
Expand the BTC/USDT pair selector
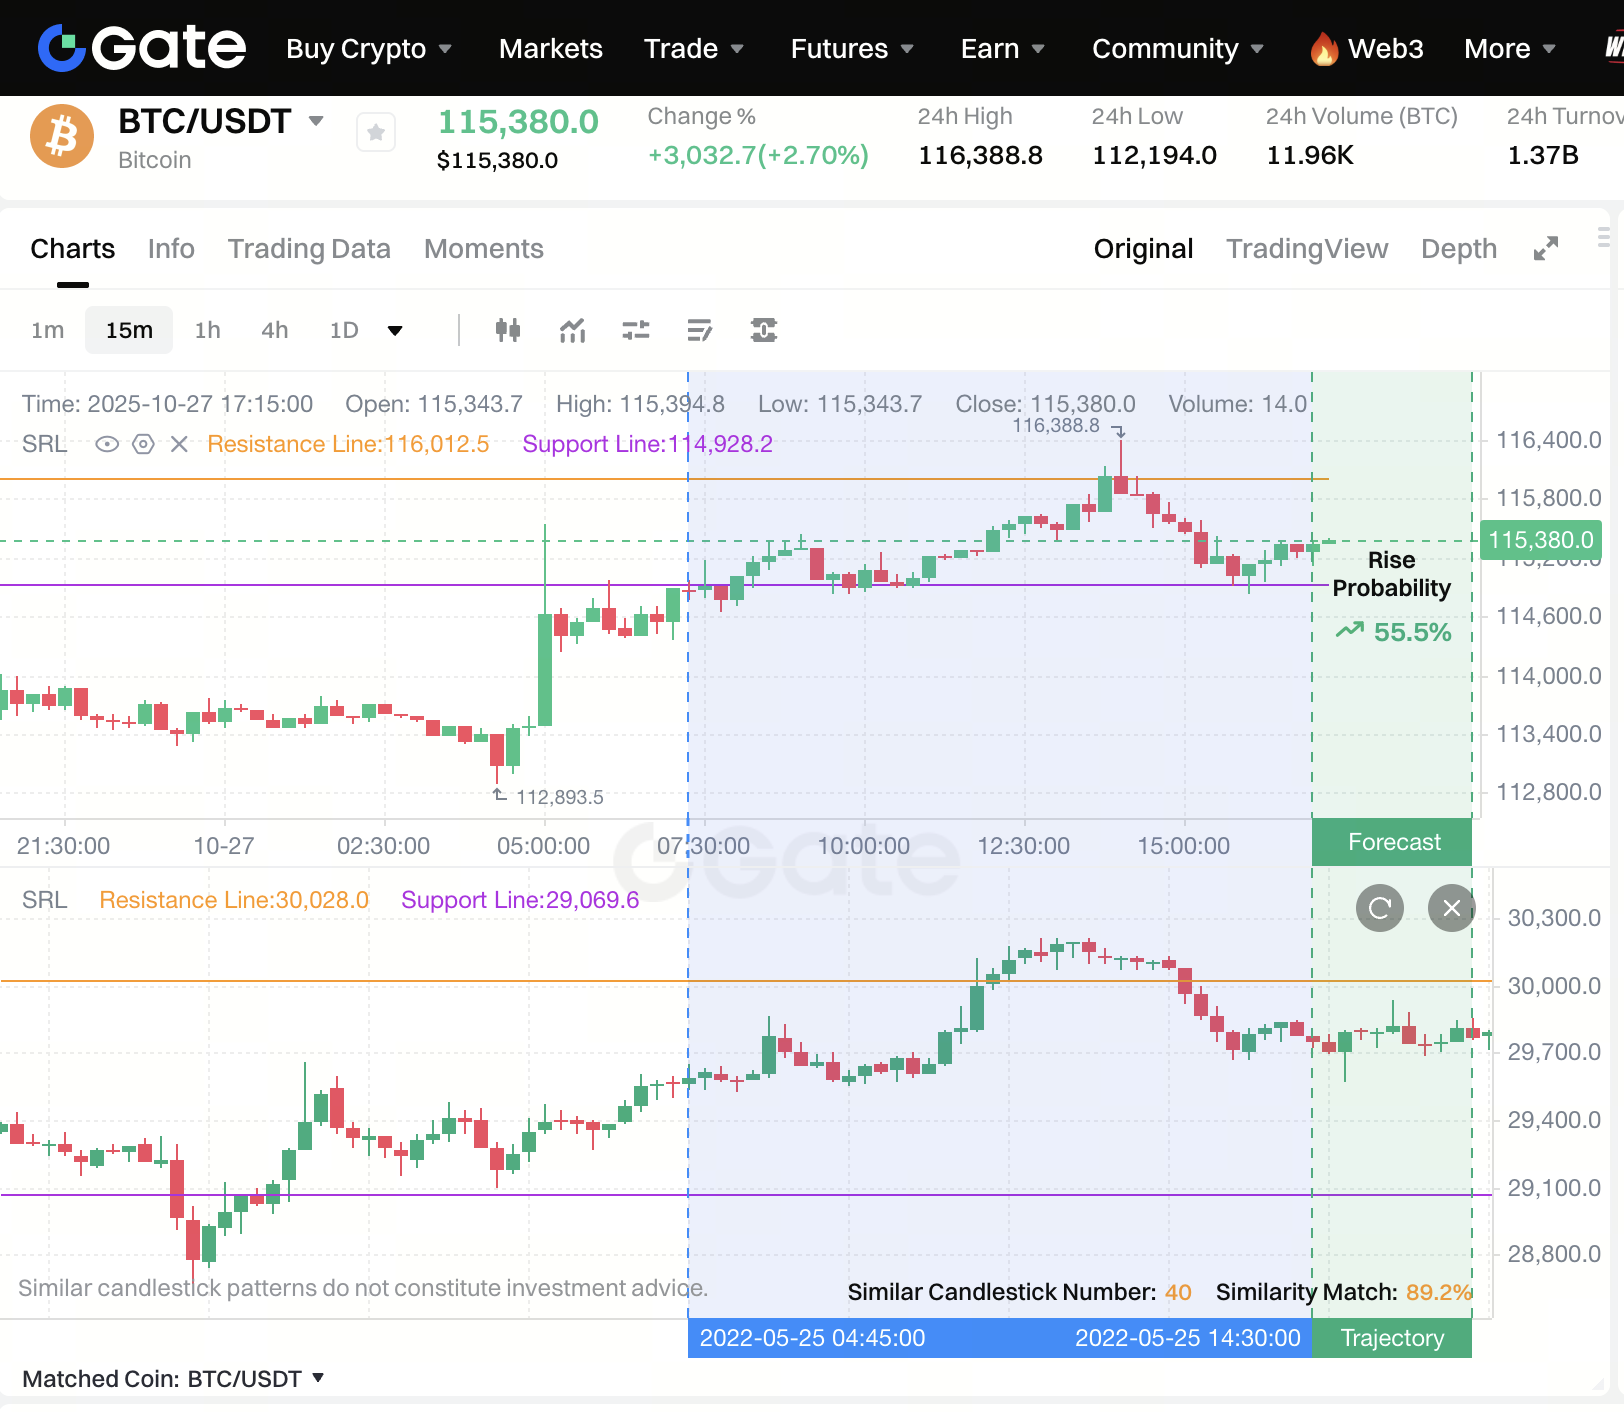click(x=316, y=121)
